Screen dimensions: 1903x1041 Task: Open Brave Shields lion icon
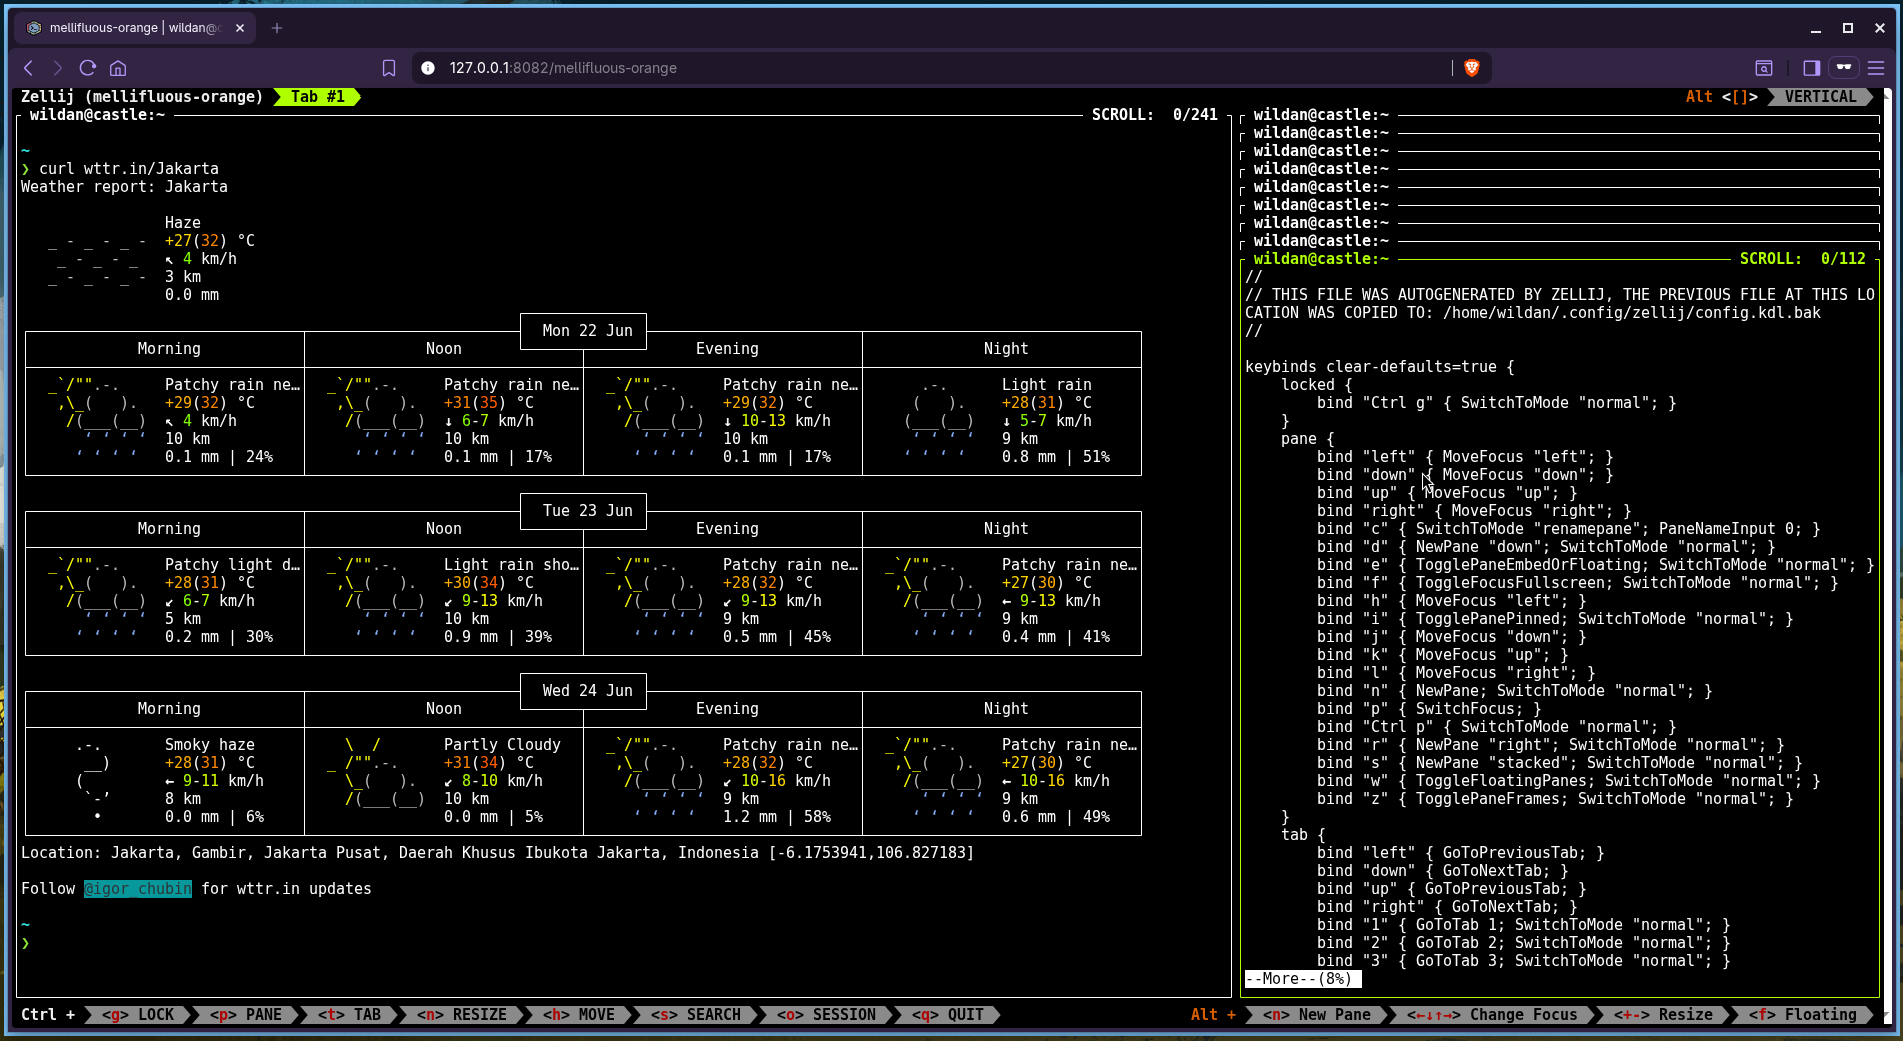[1471, 68]
